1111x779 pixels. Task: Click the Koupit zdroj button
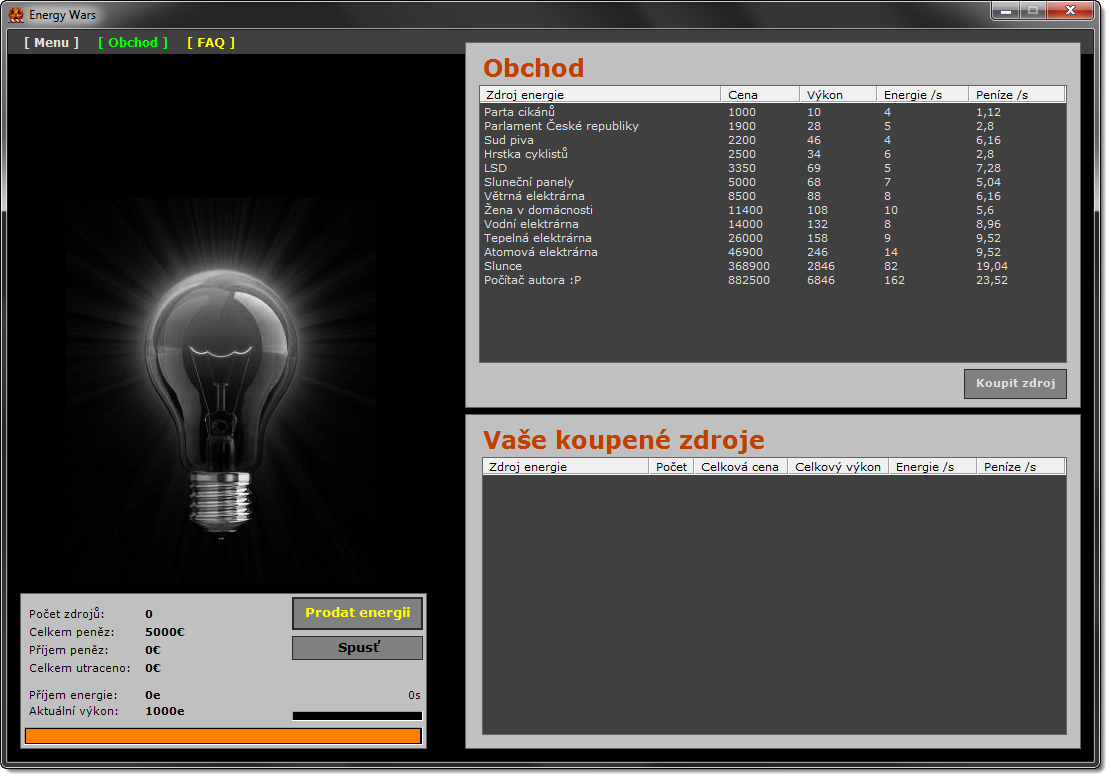1015,384
